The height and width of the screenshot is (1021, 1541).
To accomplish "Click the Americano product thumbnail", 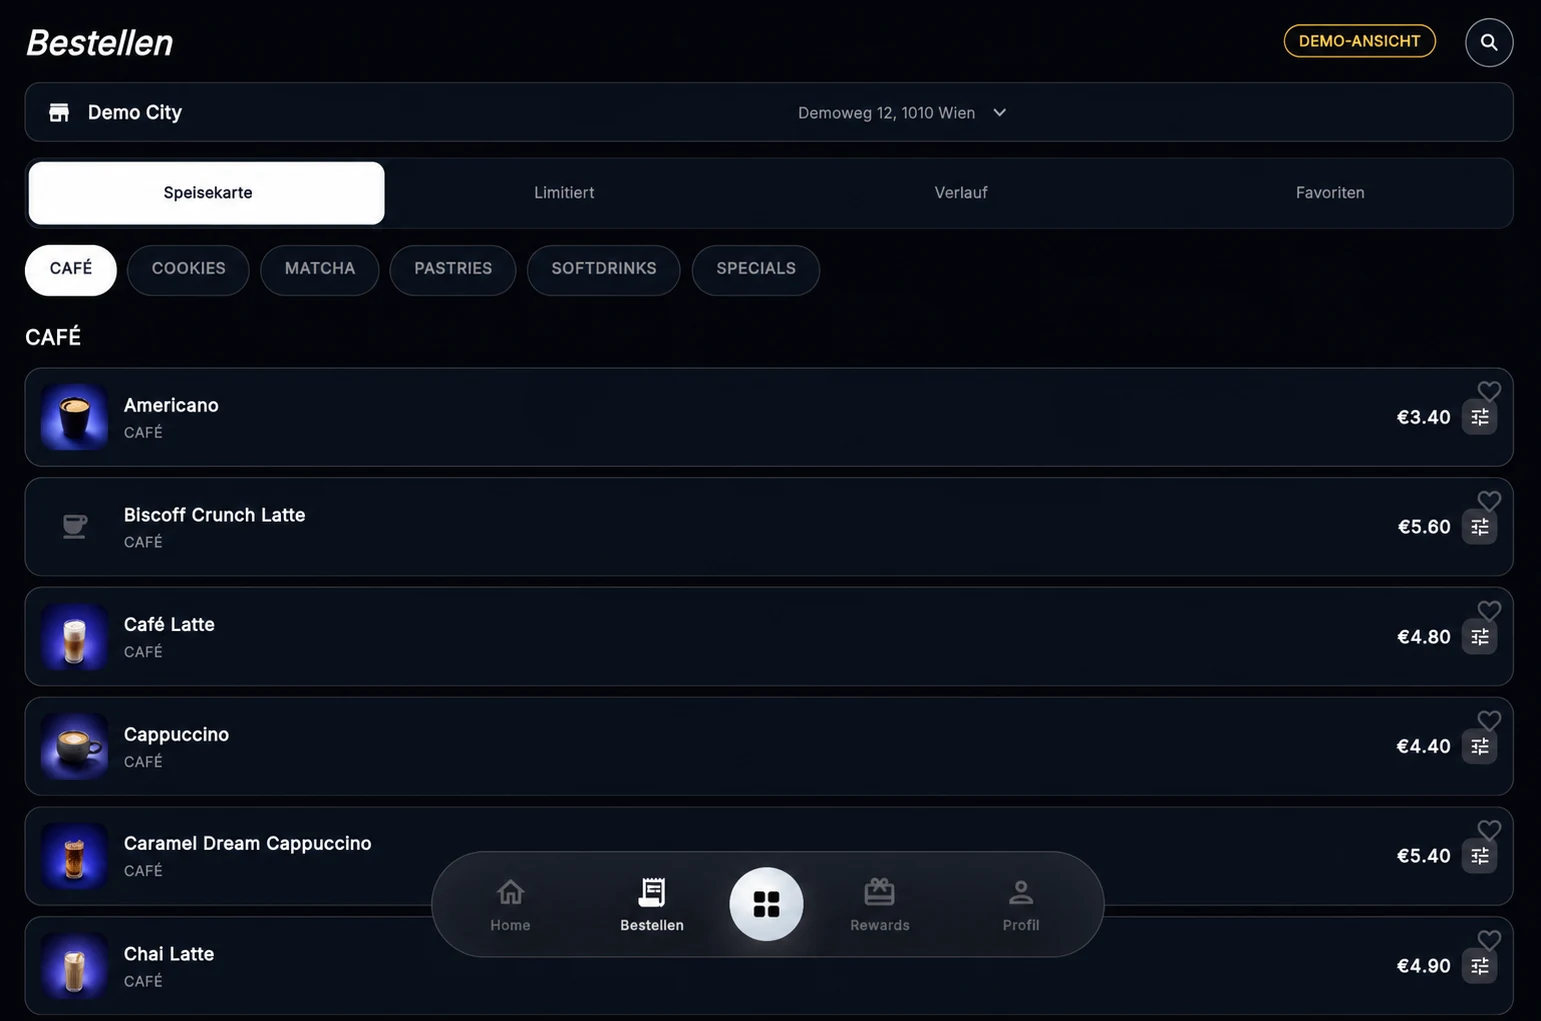I will tap(74, 417).
